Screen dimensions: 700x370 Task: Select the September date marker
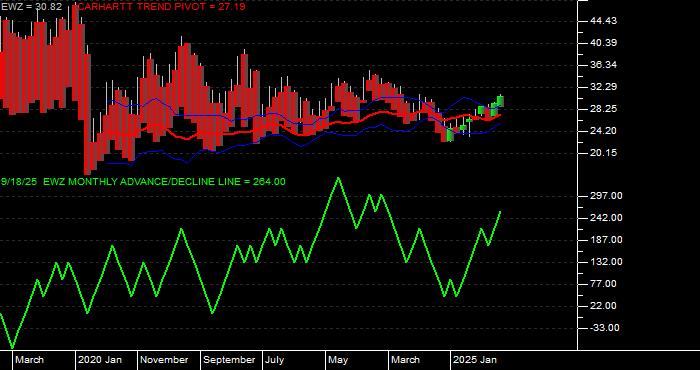click(x=229, y=360)
